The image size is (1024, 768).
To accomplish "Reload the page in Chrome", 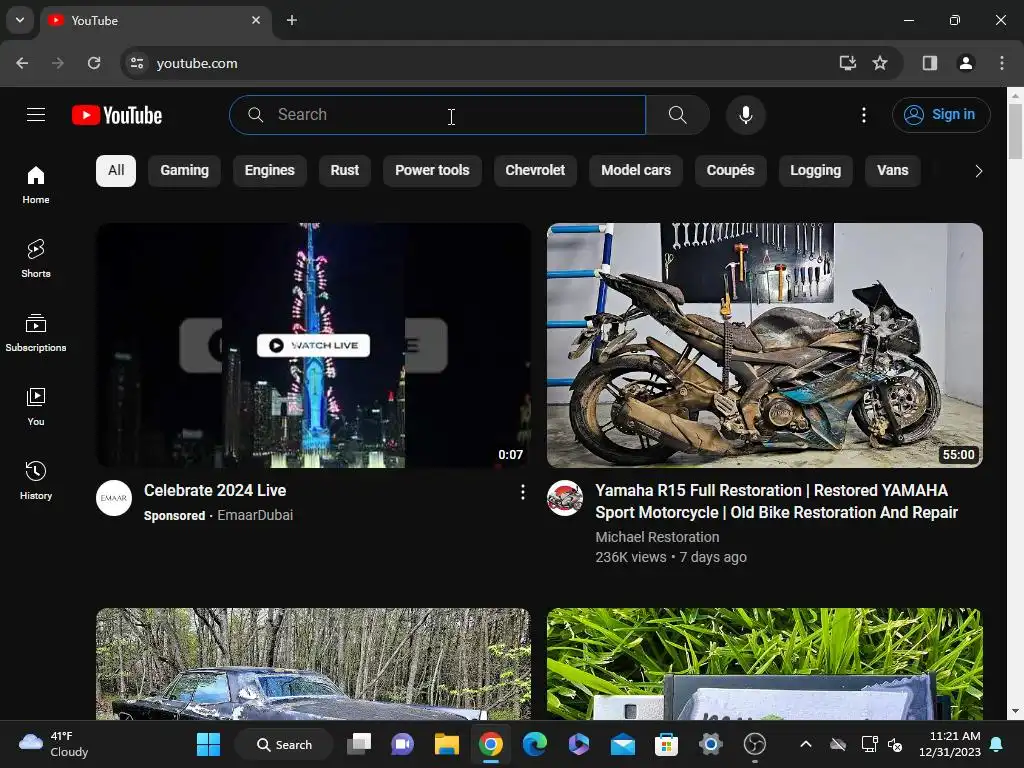I will click(x=94, y=63).
